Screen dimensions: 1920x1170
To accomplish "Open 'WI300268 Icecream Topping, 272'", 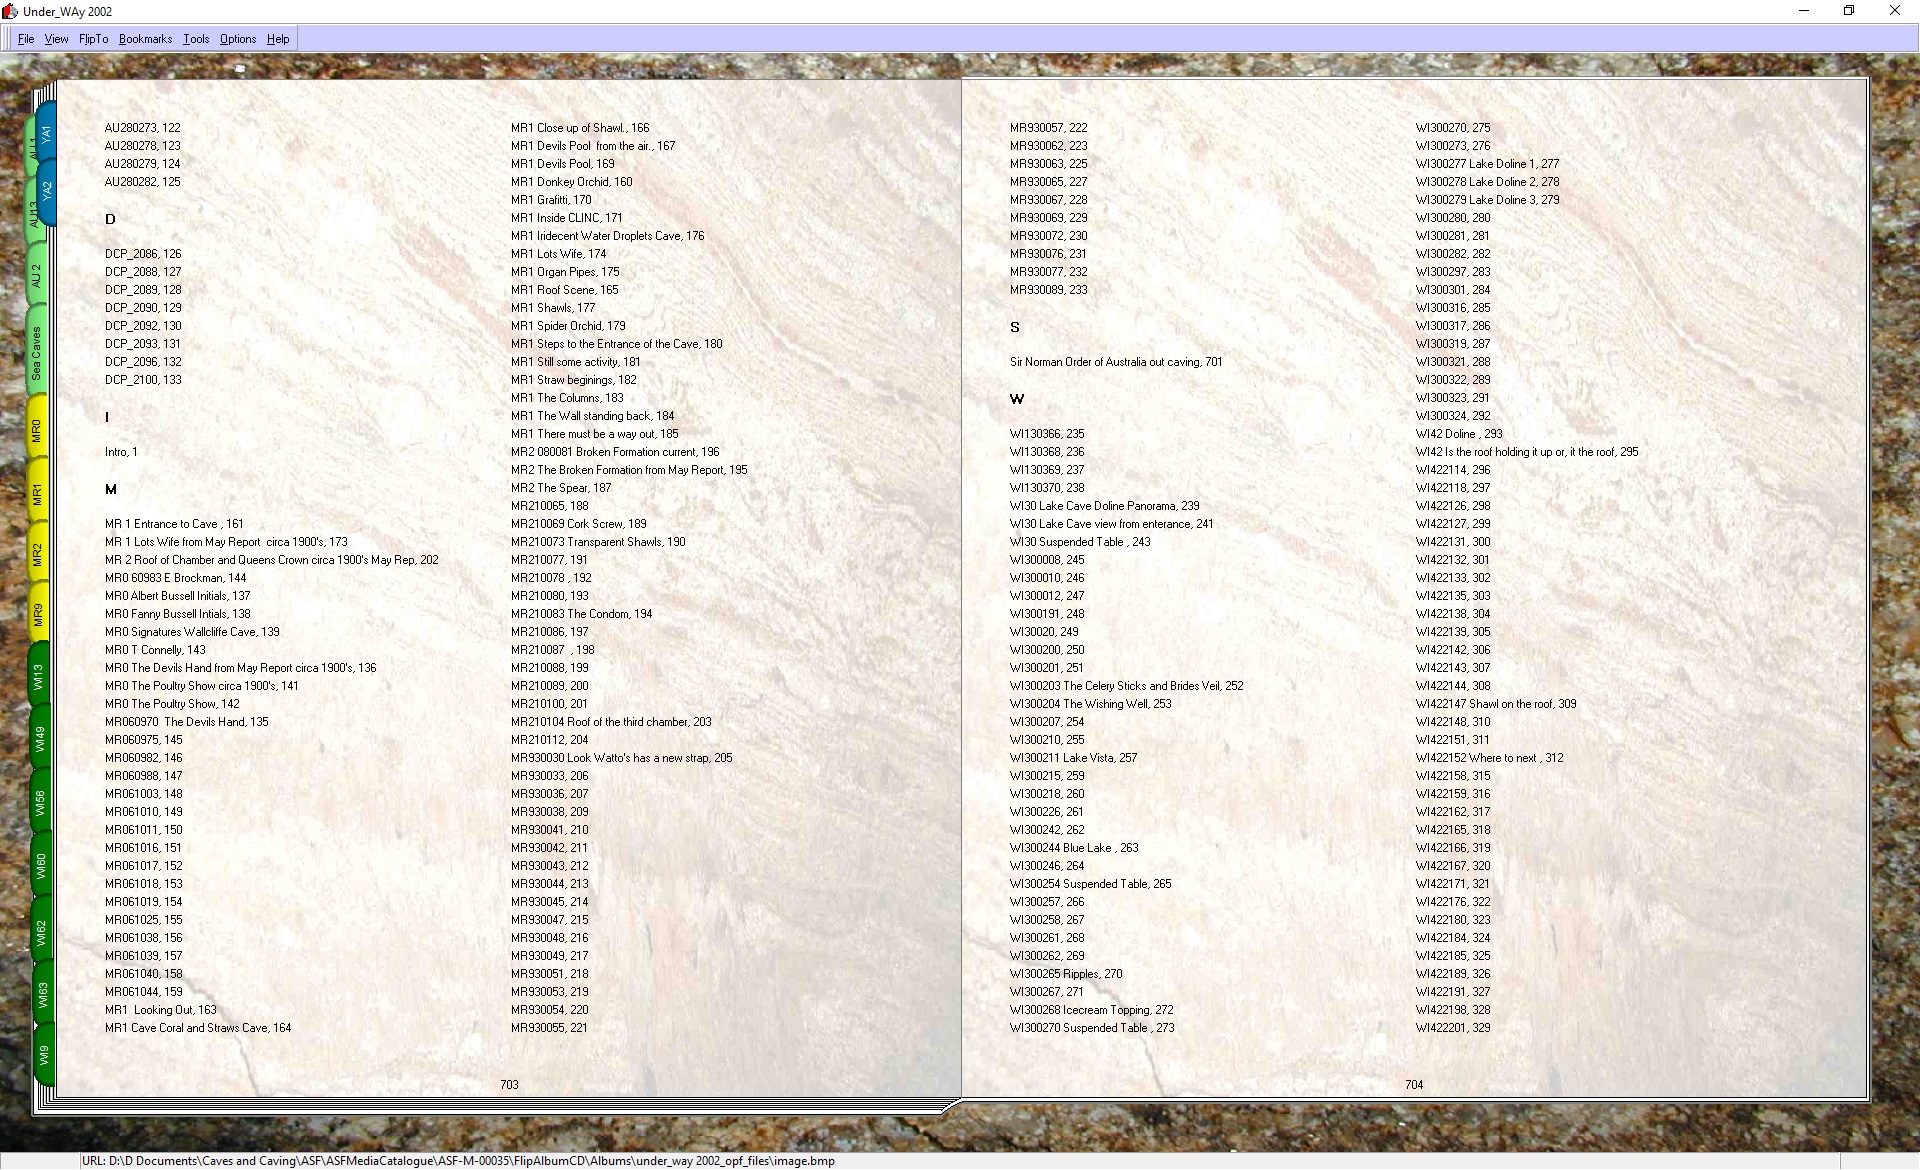I will (x=1091, y=1010).
